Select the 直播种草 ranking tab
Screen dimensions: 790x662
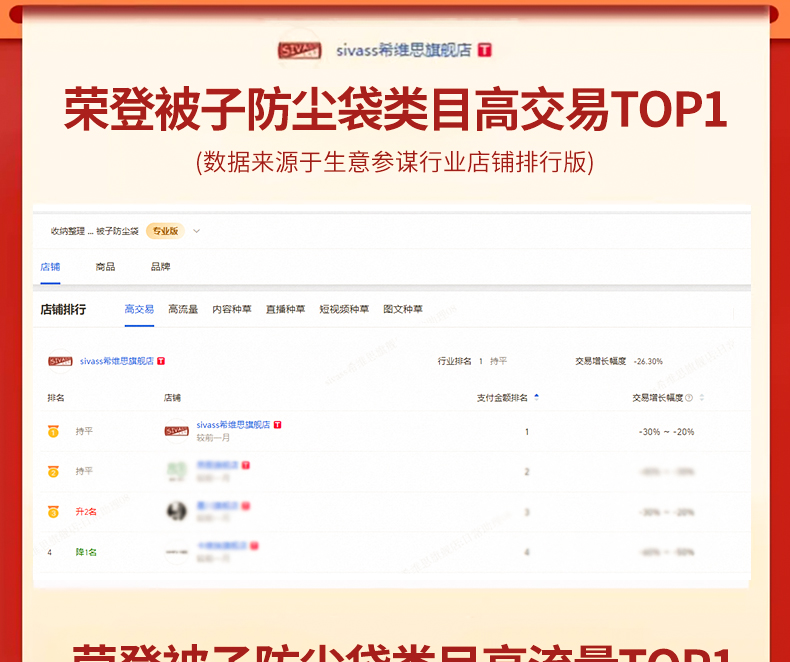[x=286, y=309]
